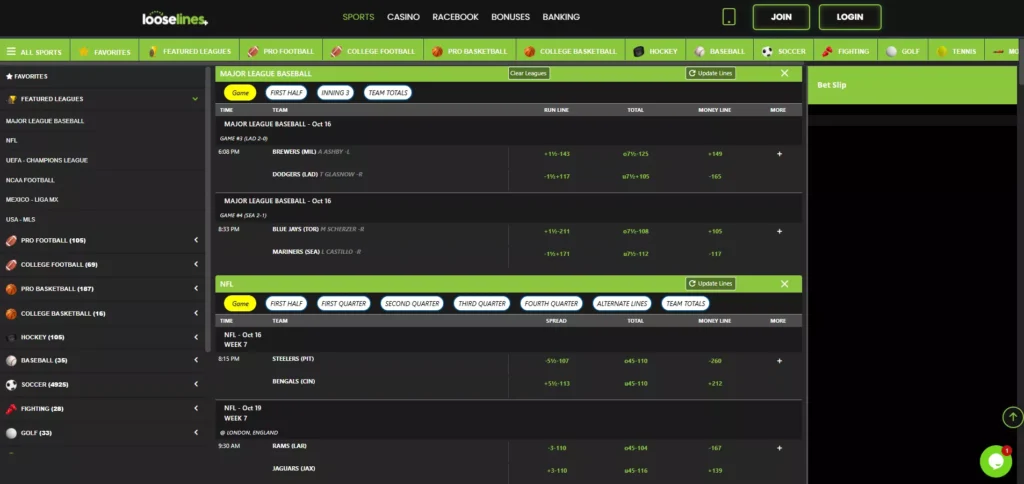Bet Mariners total u7½-112

point(635,253)
